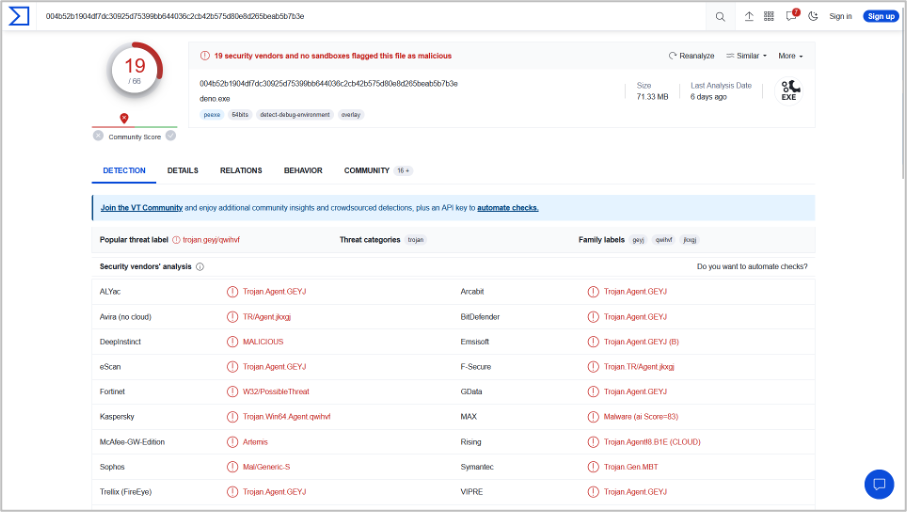Open the Similar dropdown
The width and height of the screenshot is (908, 512).
coord(746,56)
